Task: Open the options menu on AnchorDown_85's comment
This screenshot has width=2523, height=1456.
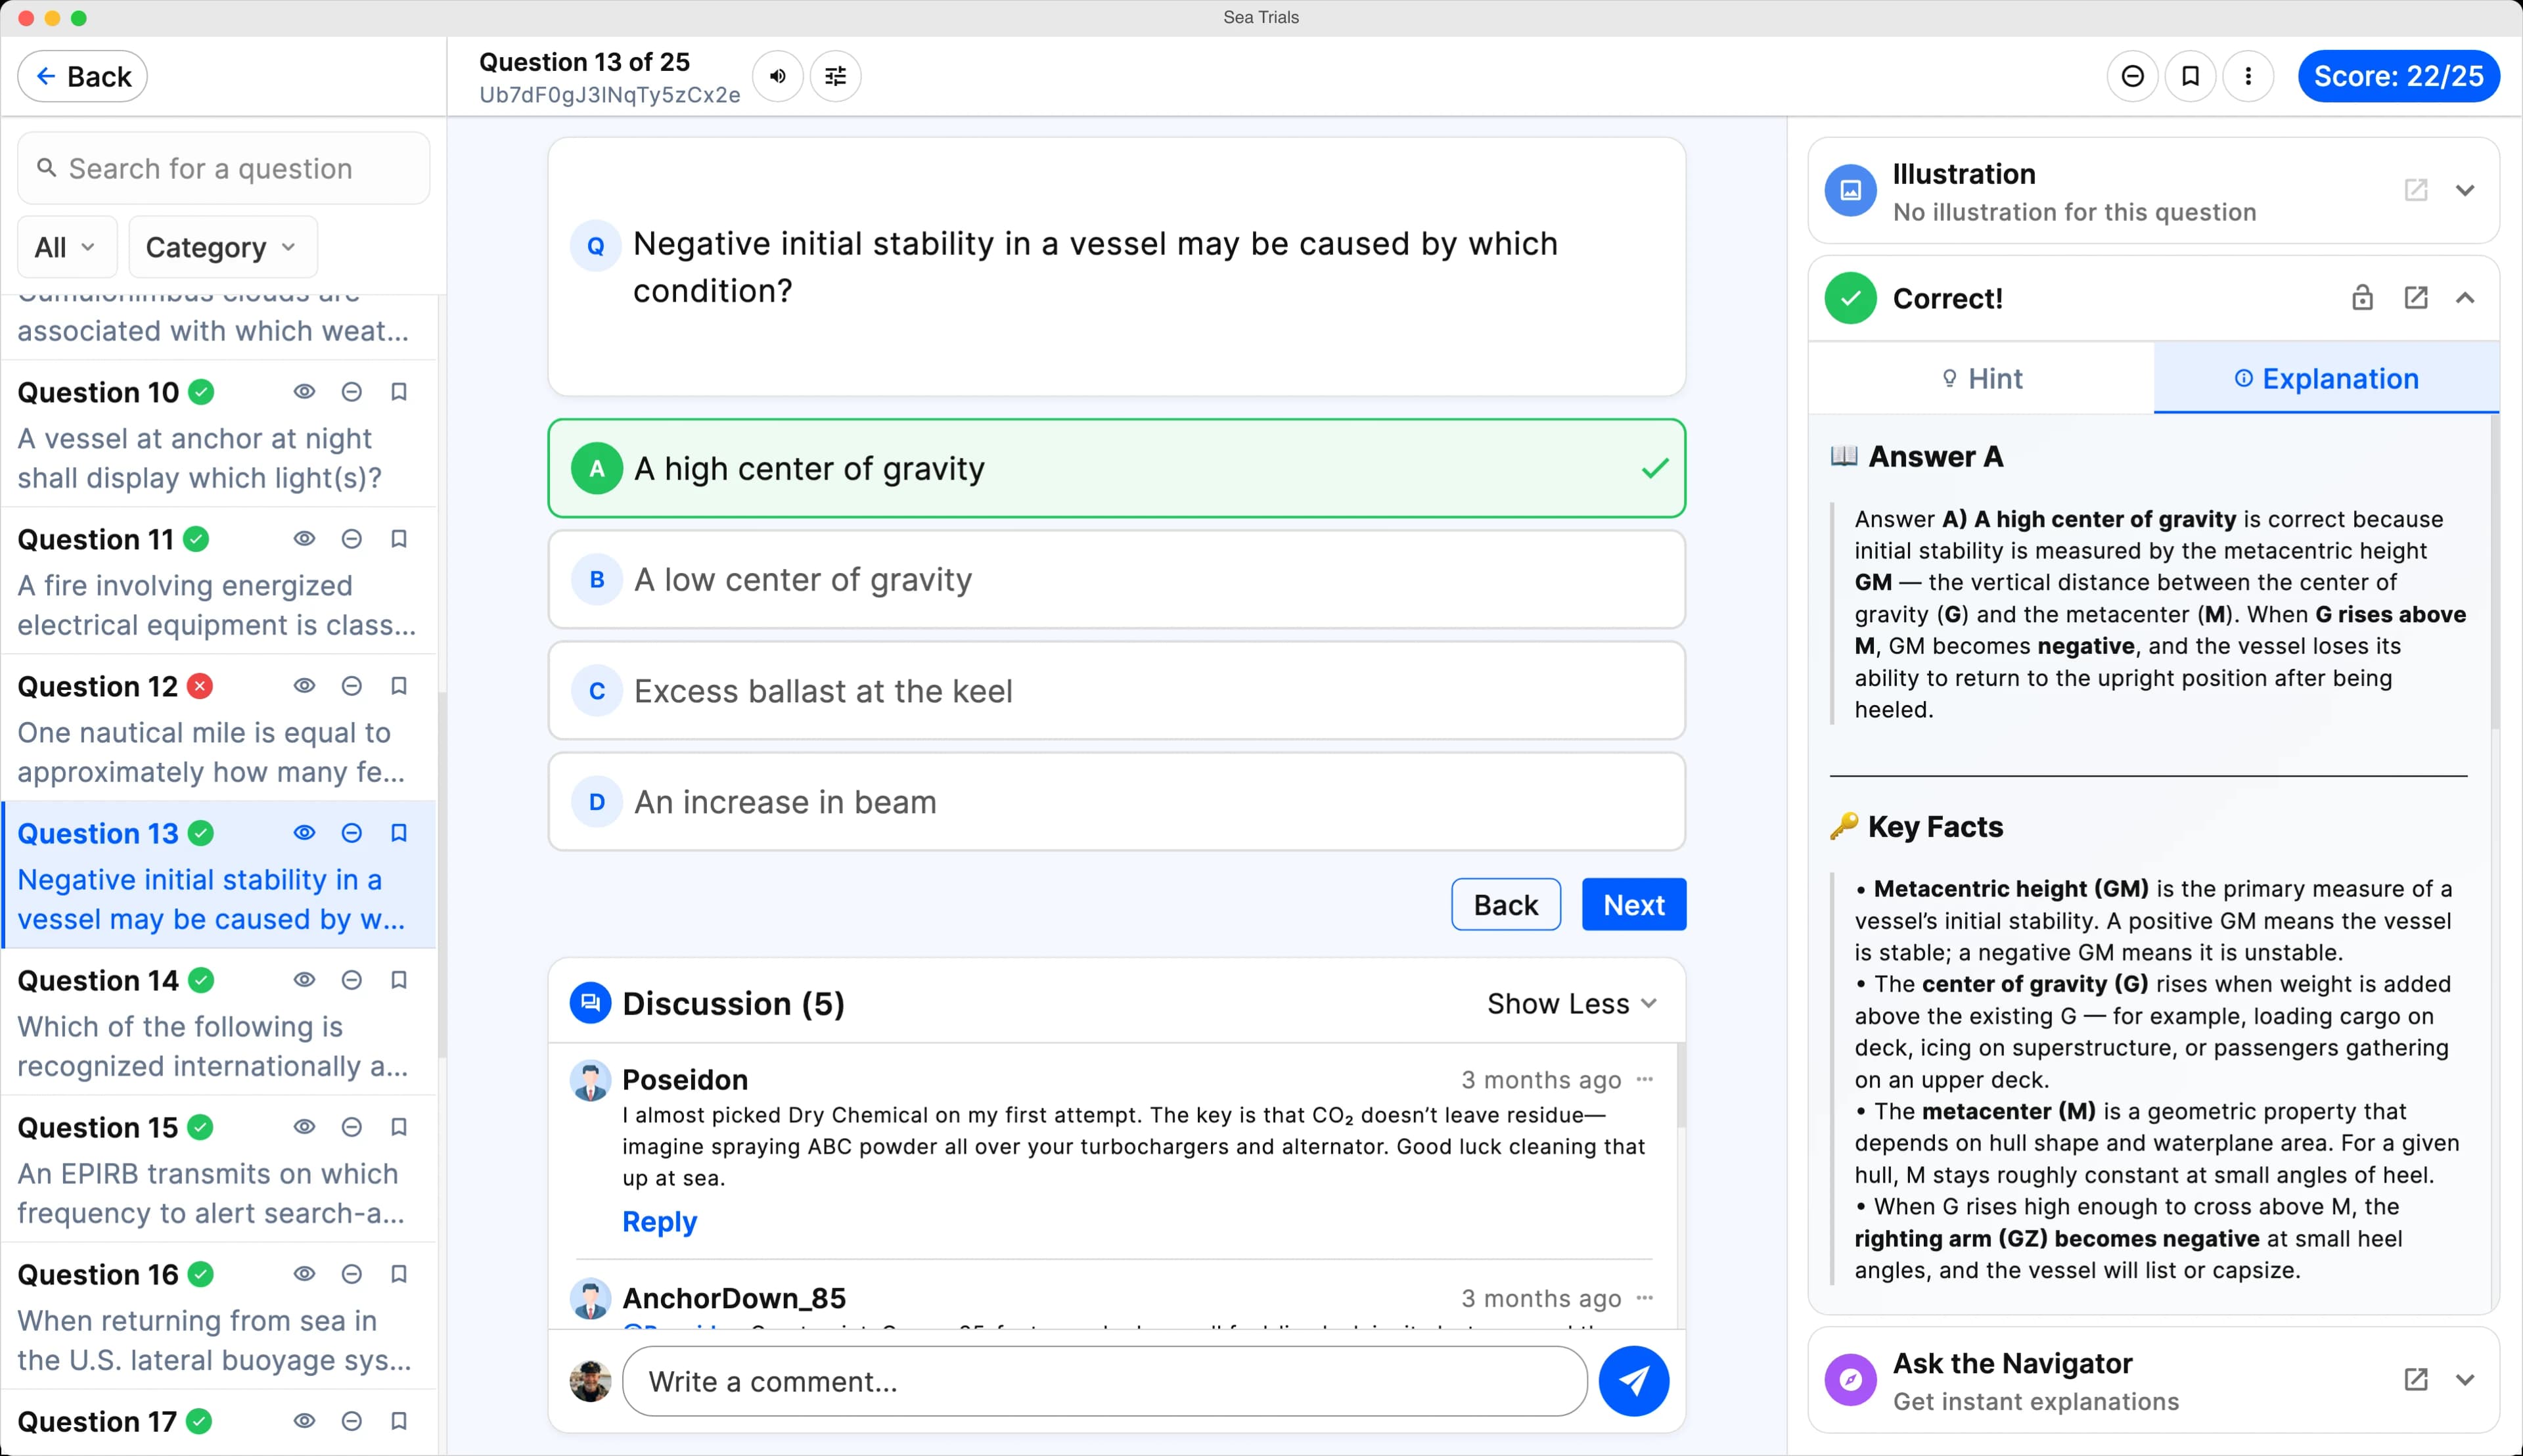Action: pyautogui.click(x=1644, y=1298)
